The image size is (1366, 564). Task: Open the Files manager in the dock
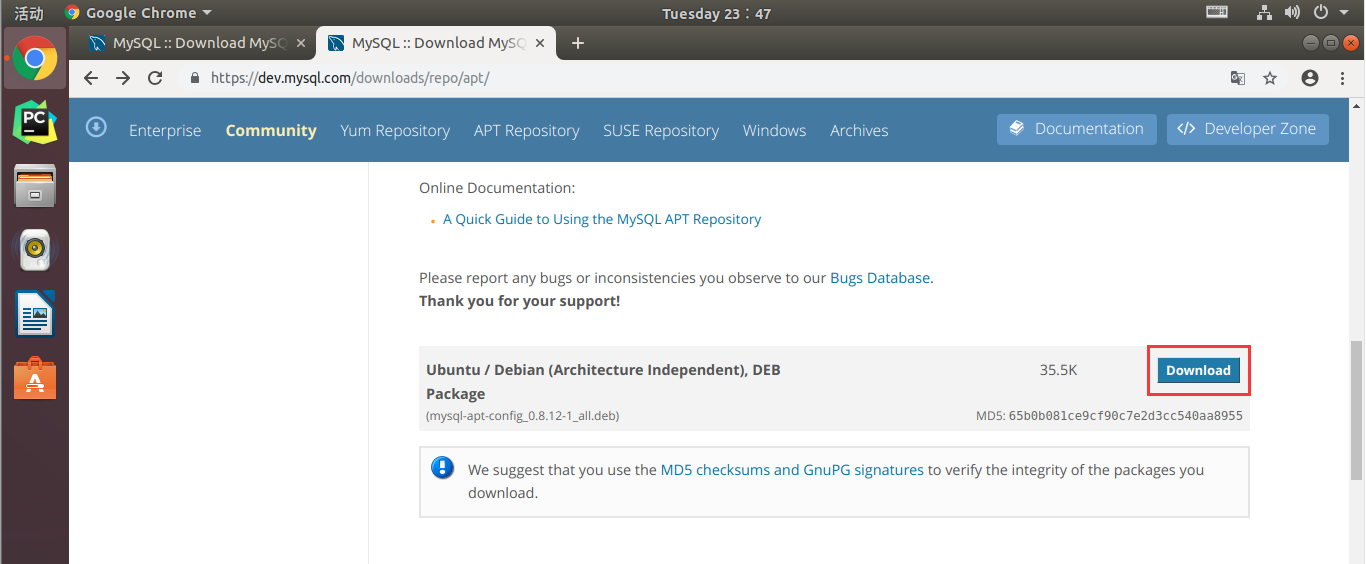point(35,186)
